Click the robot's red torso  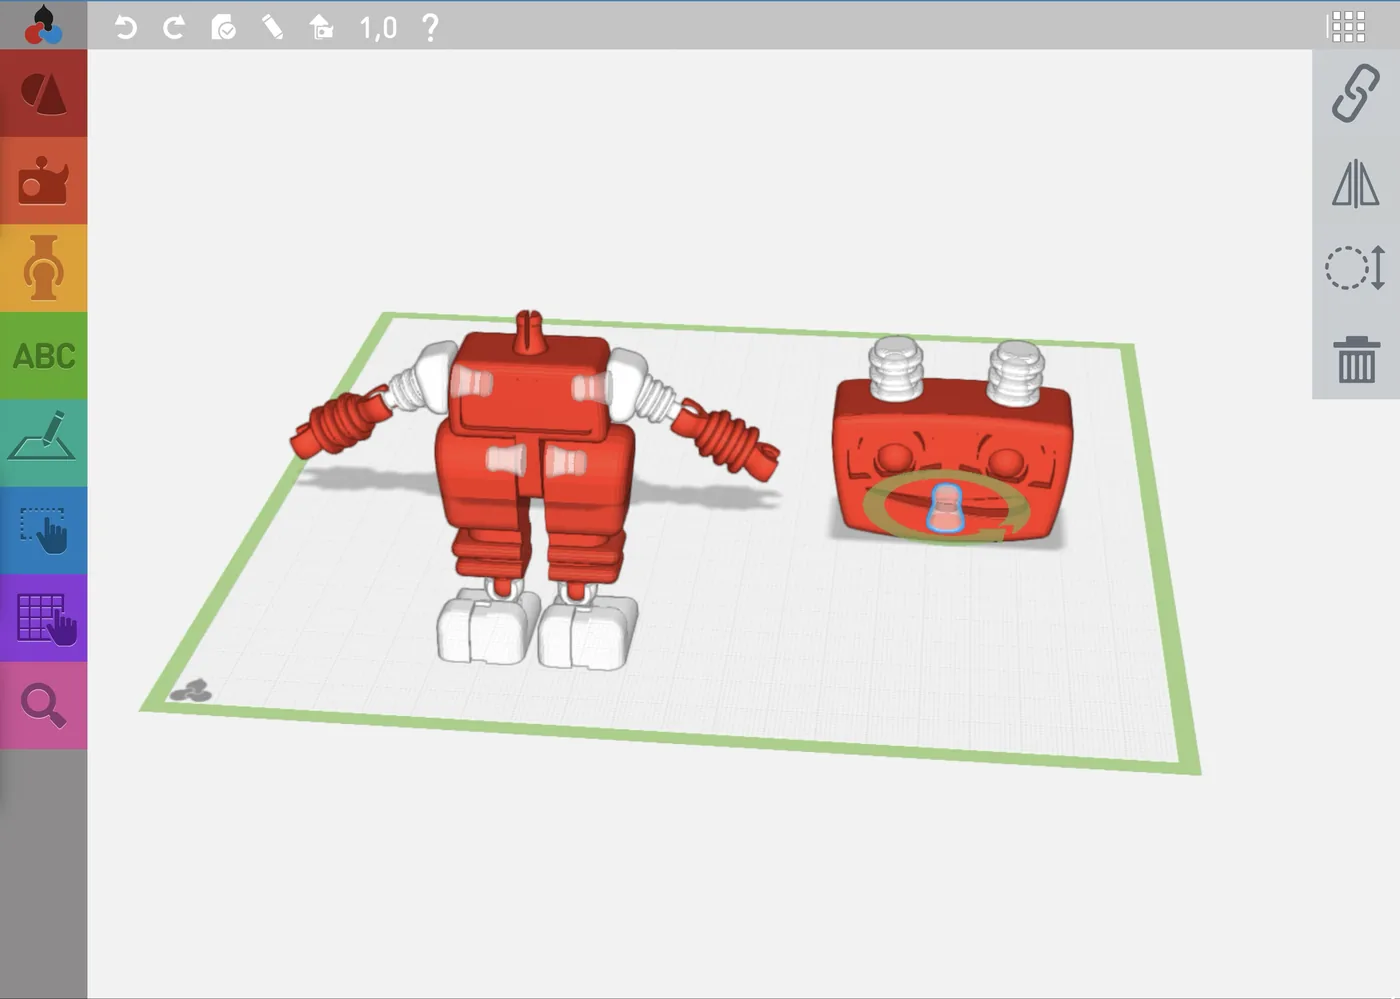pos(531,390)
